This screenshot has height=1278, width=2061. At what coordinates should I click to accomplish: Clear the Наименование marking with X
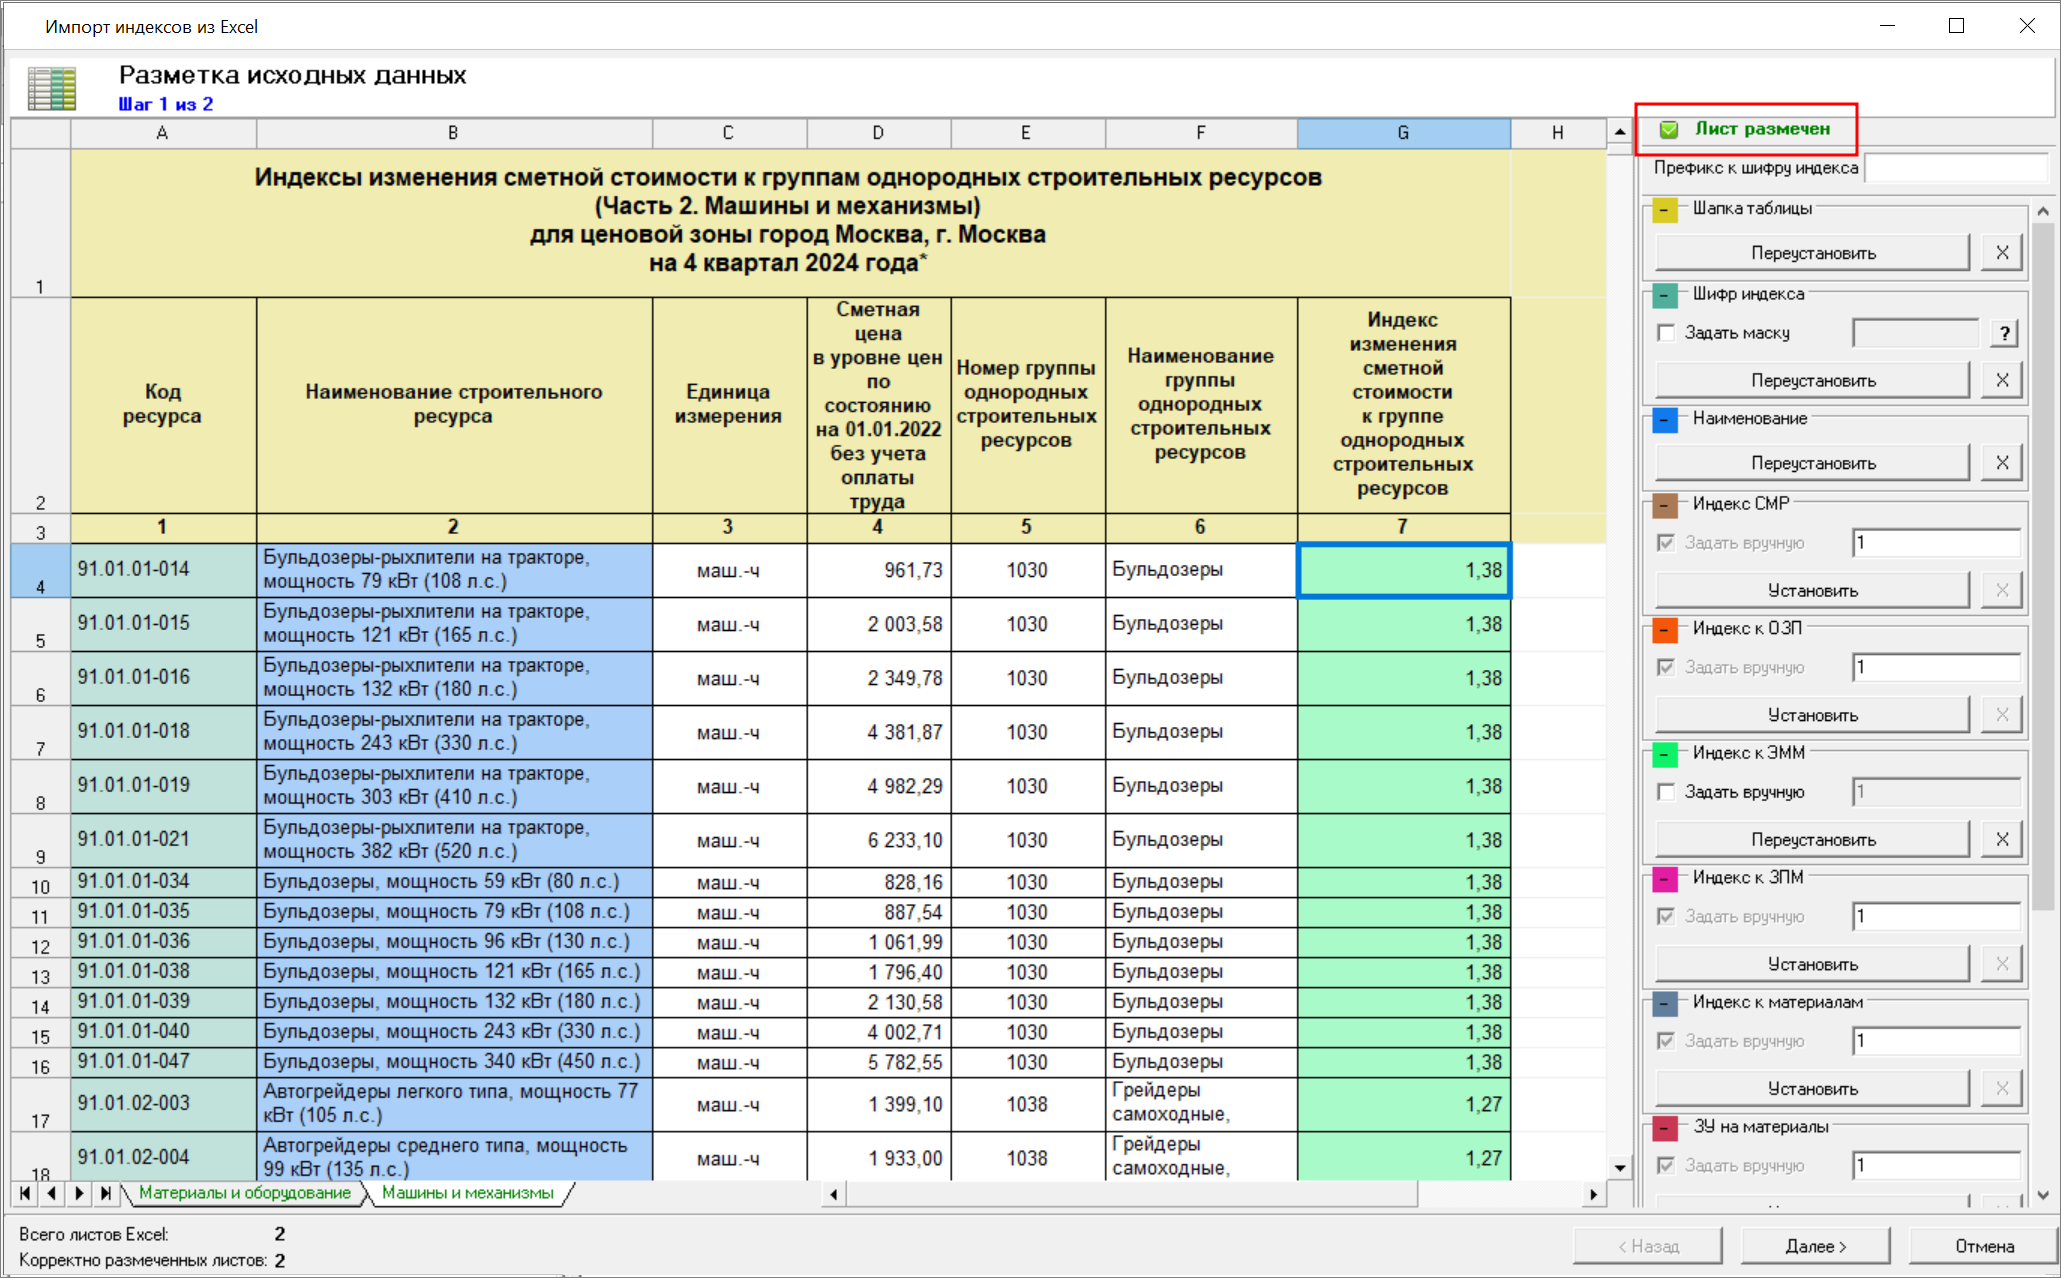(x=2002, y=463)
